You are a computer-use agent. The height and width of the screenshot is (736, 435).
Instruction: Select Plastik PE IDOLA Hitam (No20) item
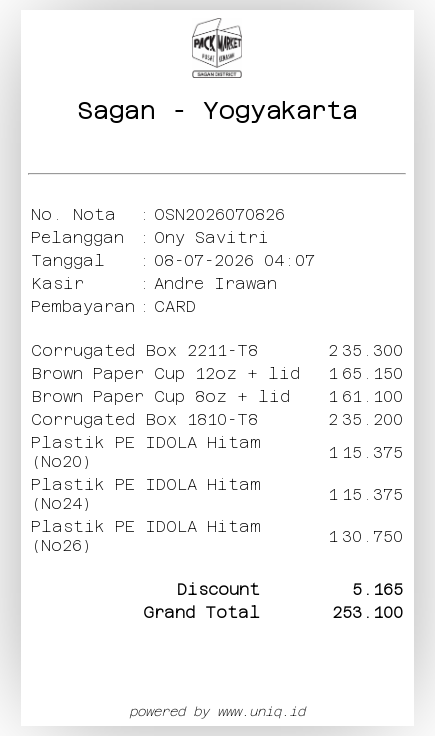146,452
